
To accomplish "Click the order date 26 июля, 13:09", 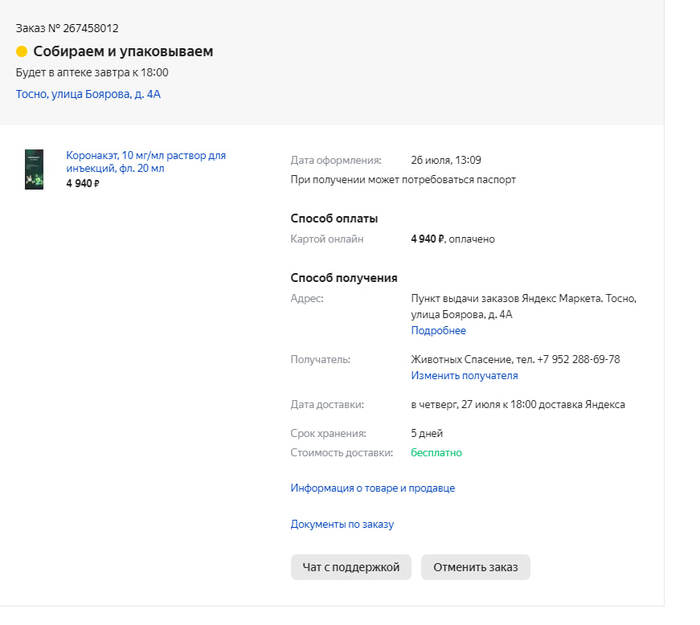I will click(446, 160).
